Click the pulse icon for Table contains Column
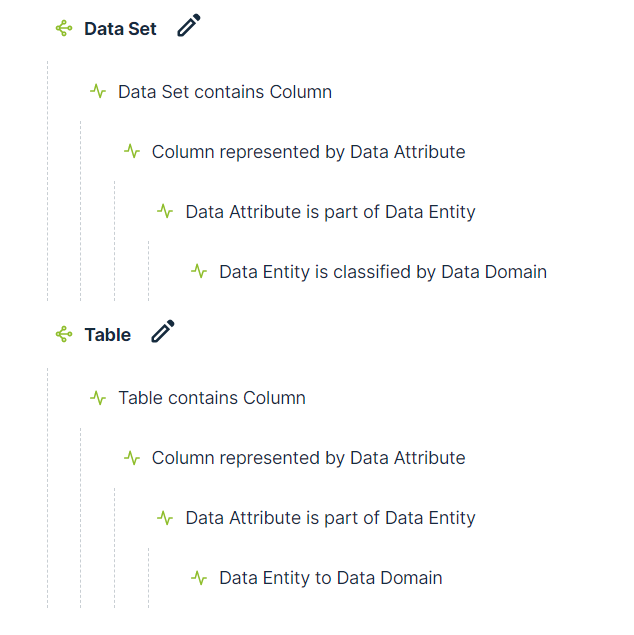The image size is (634, 635). coord(98,398)
